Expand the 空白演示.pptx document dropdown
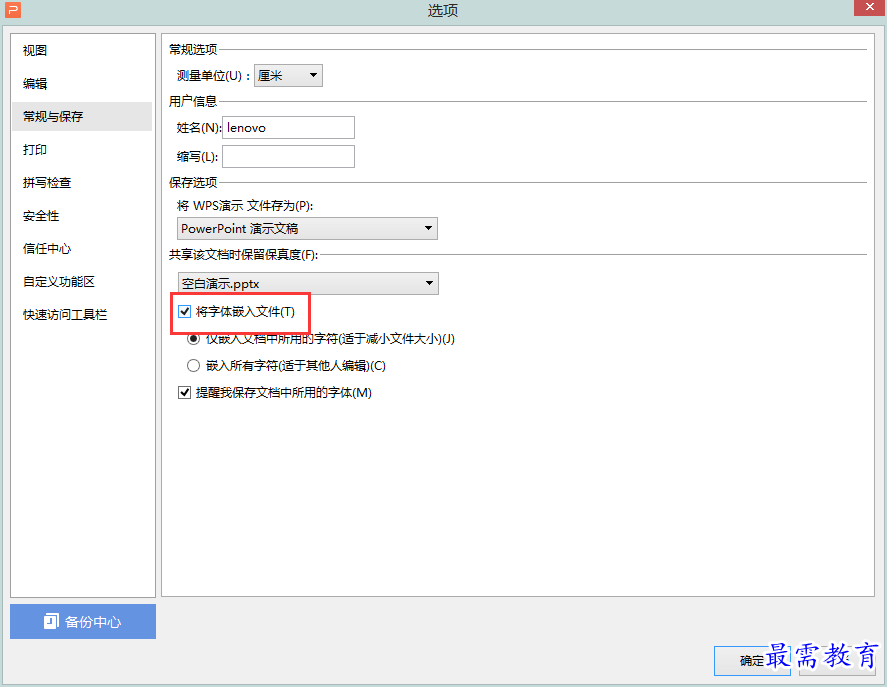The image size is (887, 687). tap(308, 283)
